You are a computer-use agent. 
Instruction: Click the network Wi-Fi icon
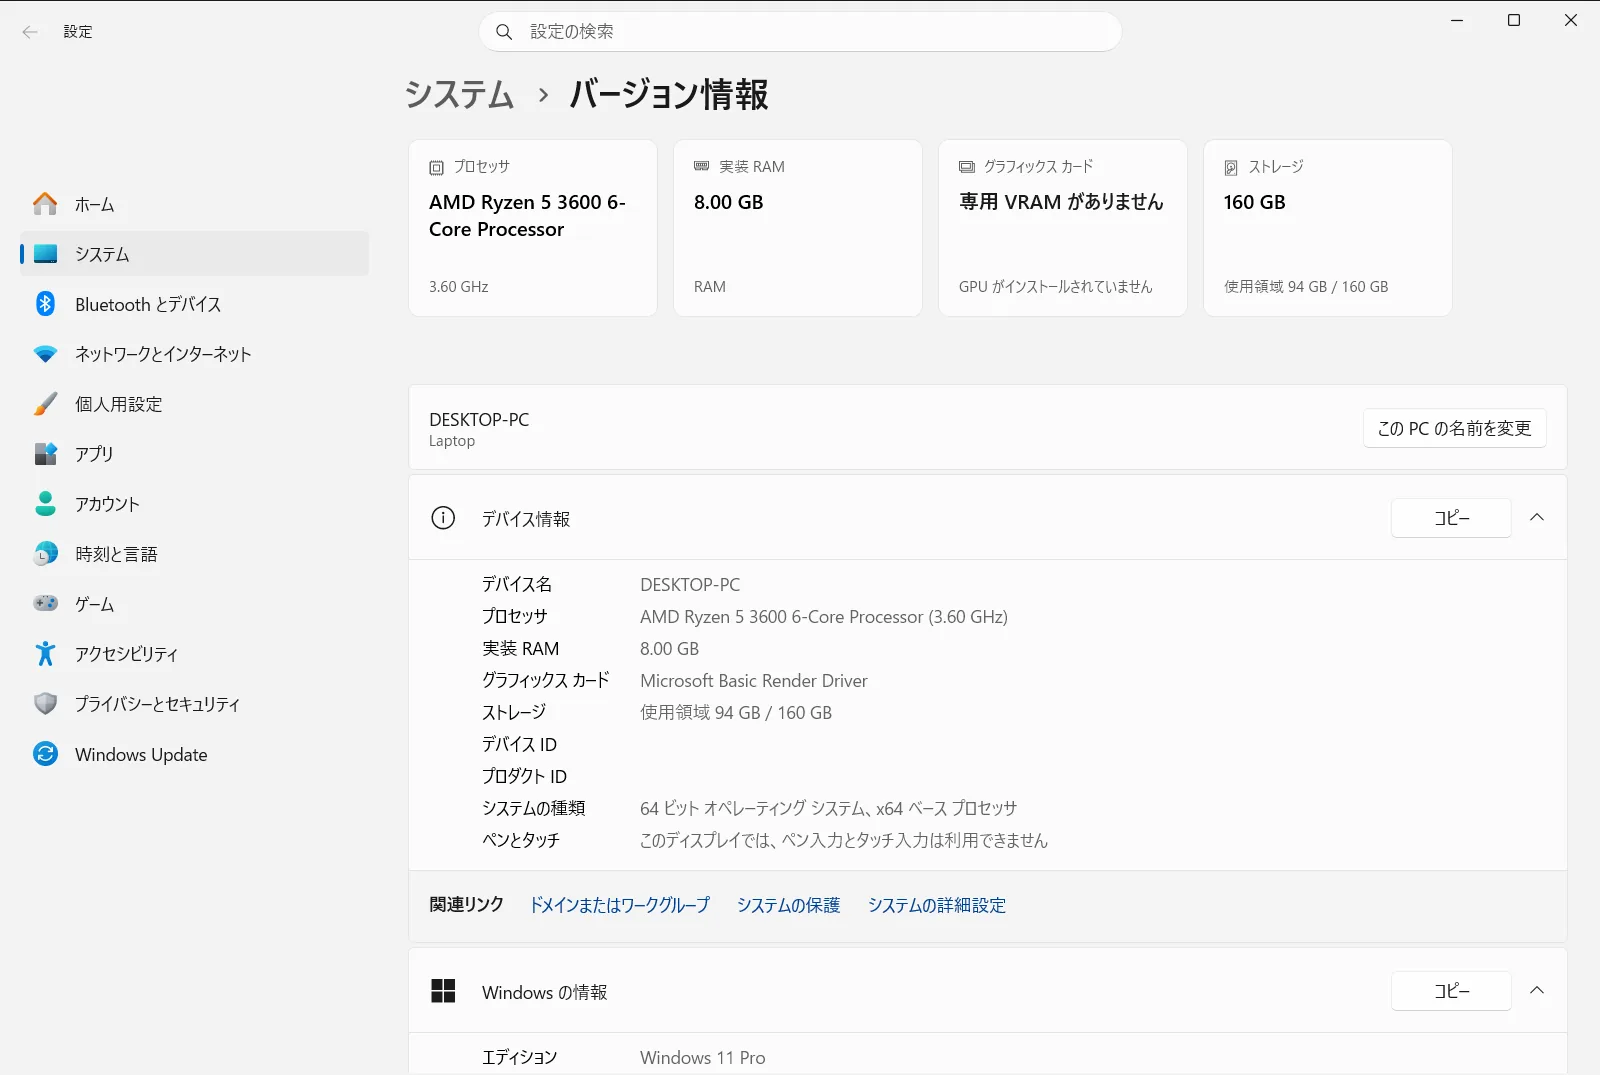click(x=45, y=354)
